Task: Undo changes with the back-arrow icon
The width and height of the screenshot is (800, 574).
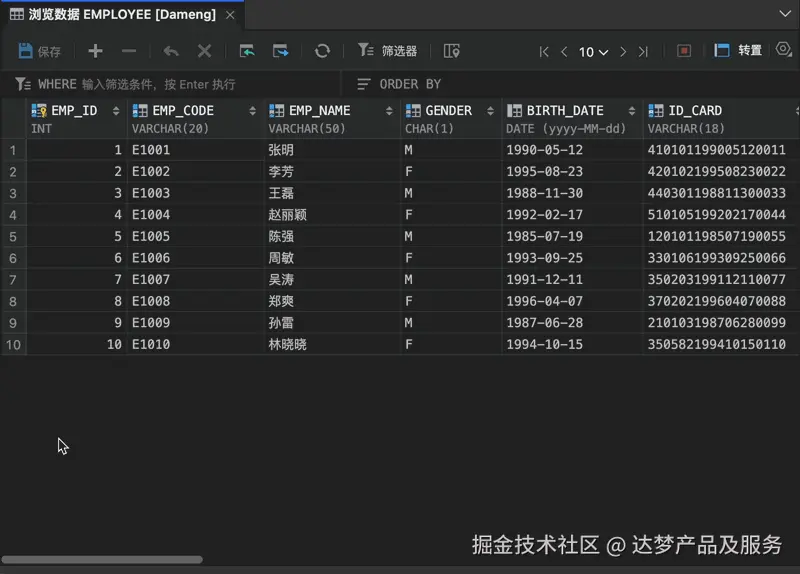Action: click(171, 51)
